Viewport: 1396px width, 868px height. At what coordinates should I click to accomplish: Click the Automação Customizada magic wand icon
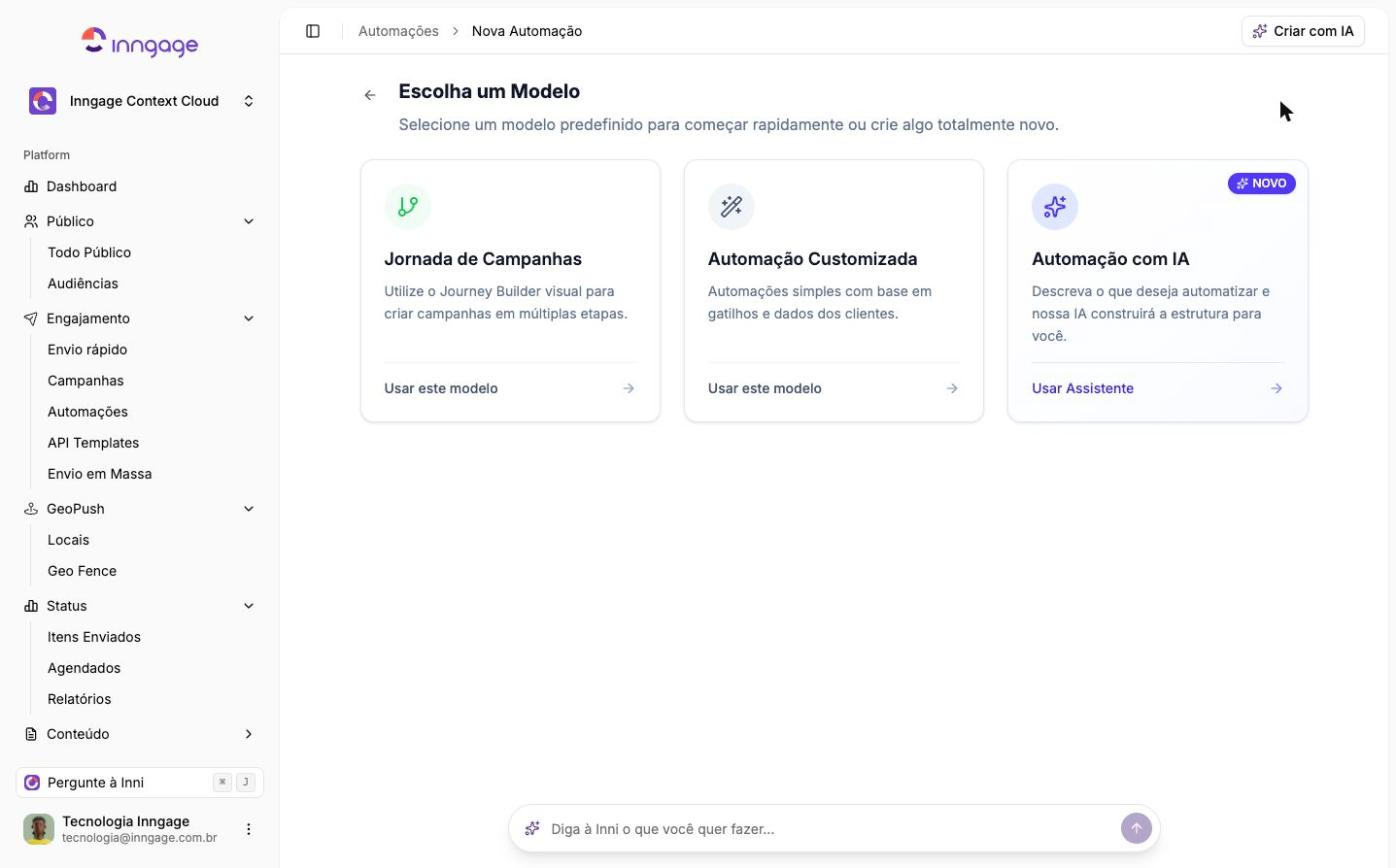pyautogui.click(x=731, y=206)
